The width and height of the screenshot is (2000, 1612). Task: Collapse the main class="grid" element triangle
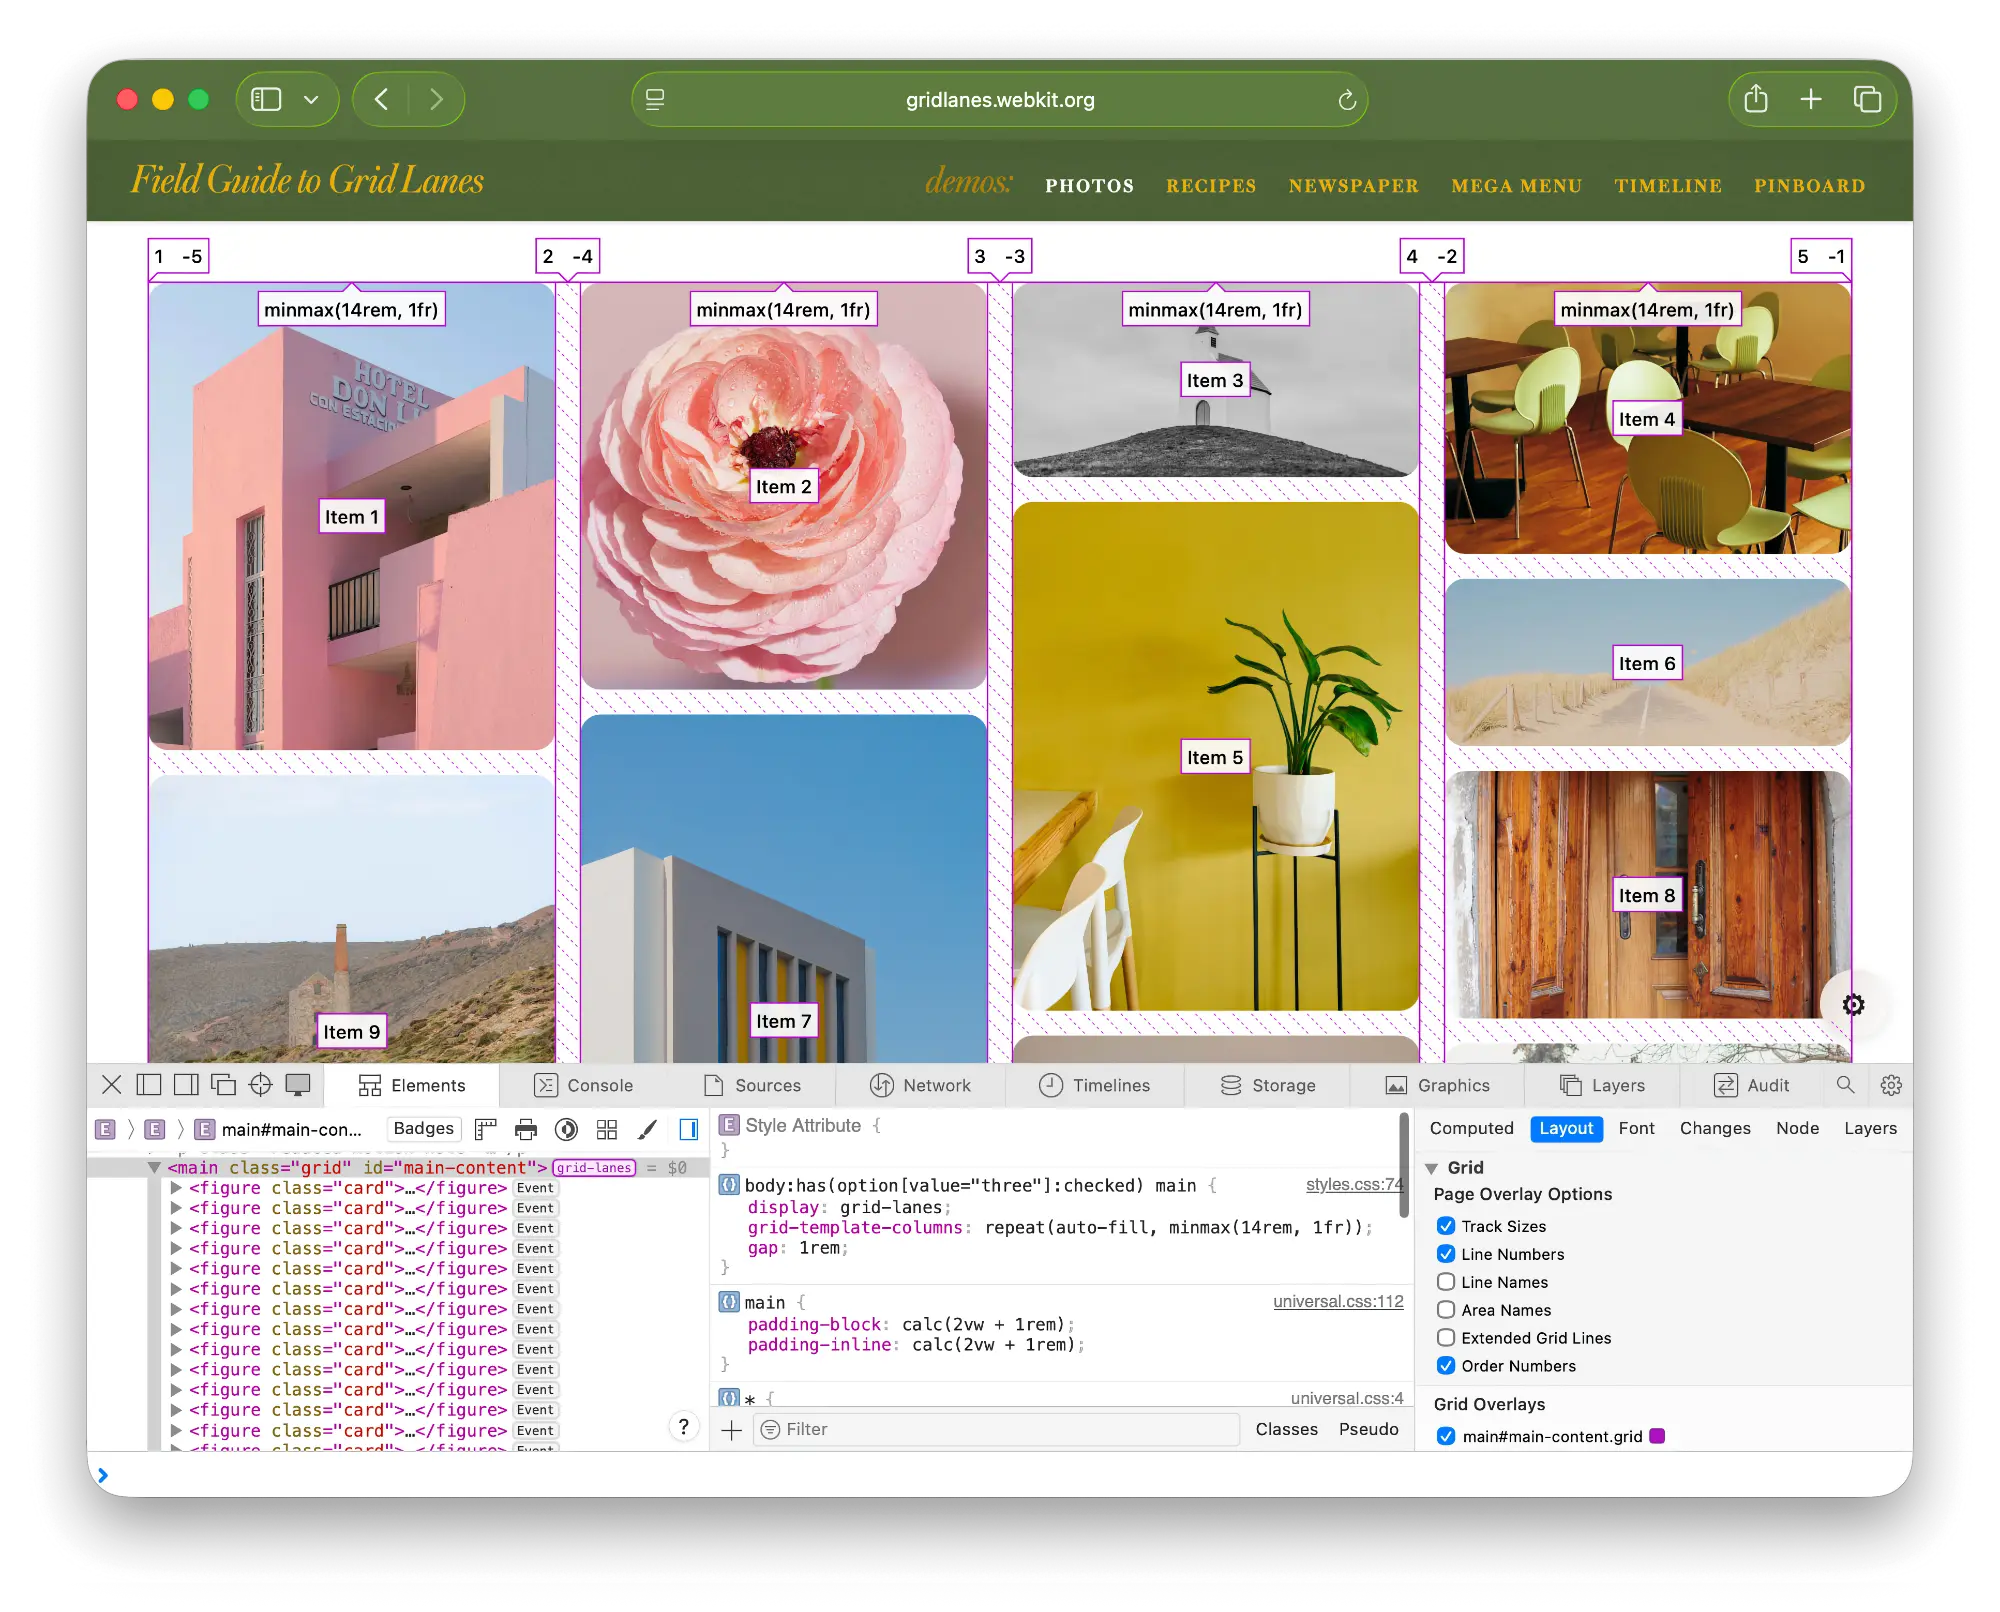[154, 1167]
